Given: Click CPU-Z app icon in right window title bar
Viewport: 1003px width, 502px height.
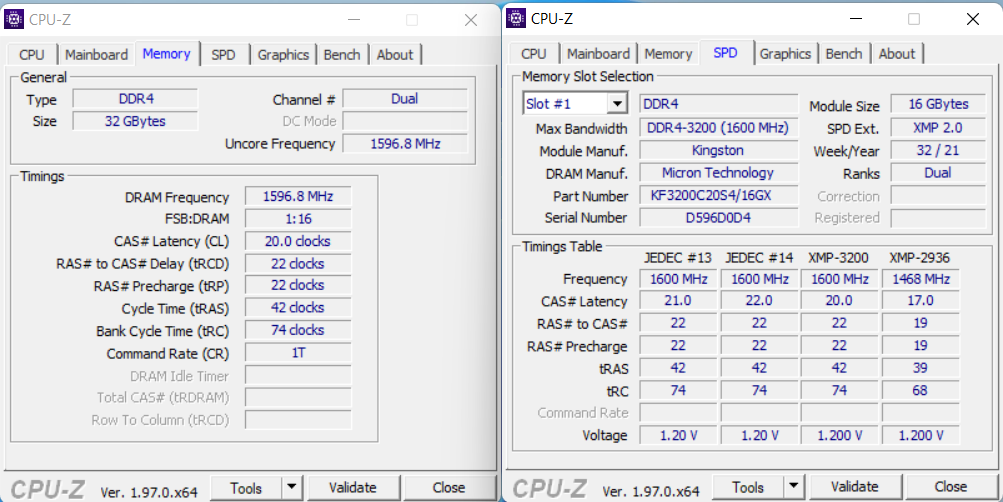Looking at the screenshot, I should (516, 19).
